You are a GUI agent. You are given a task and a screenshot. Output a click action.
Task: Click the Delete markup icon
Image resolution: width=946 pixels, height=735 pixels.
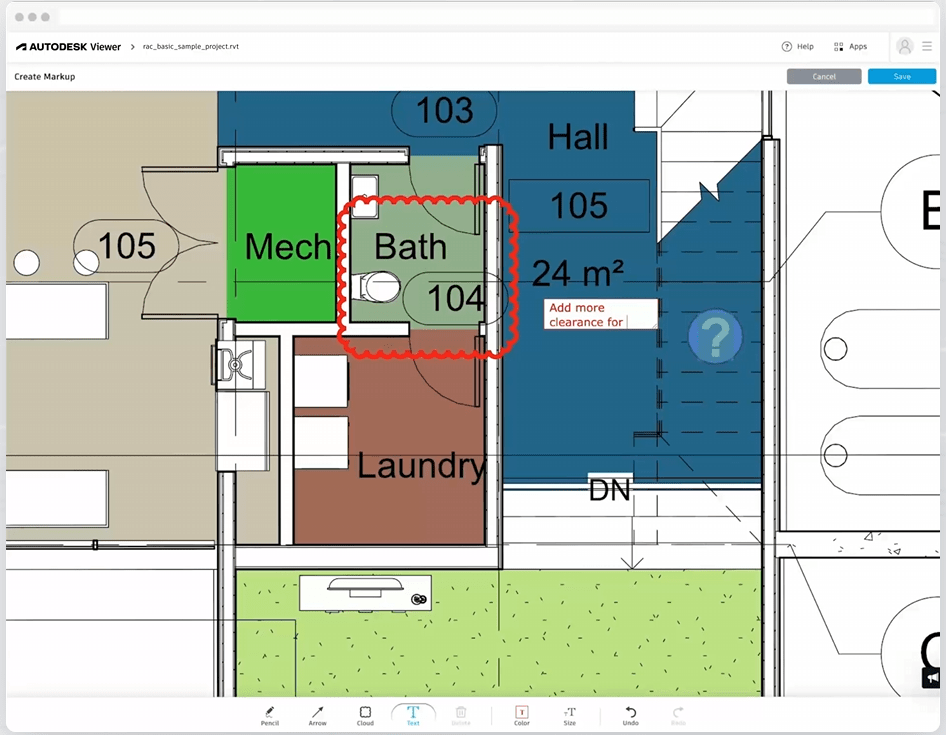point(460,716)
